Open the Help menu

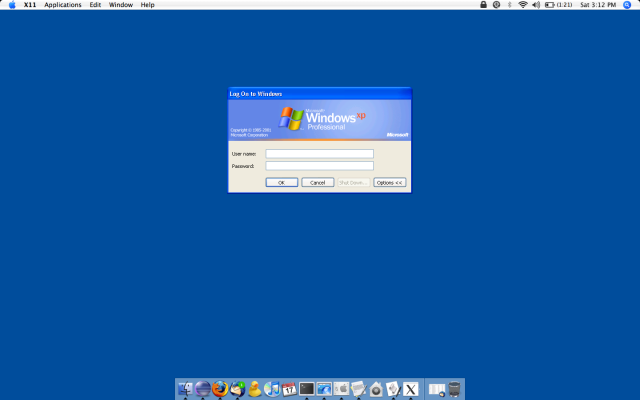(147, 5)
